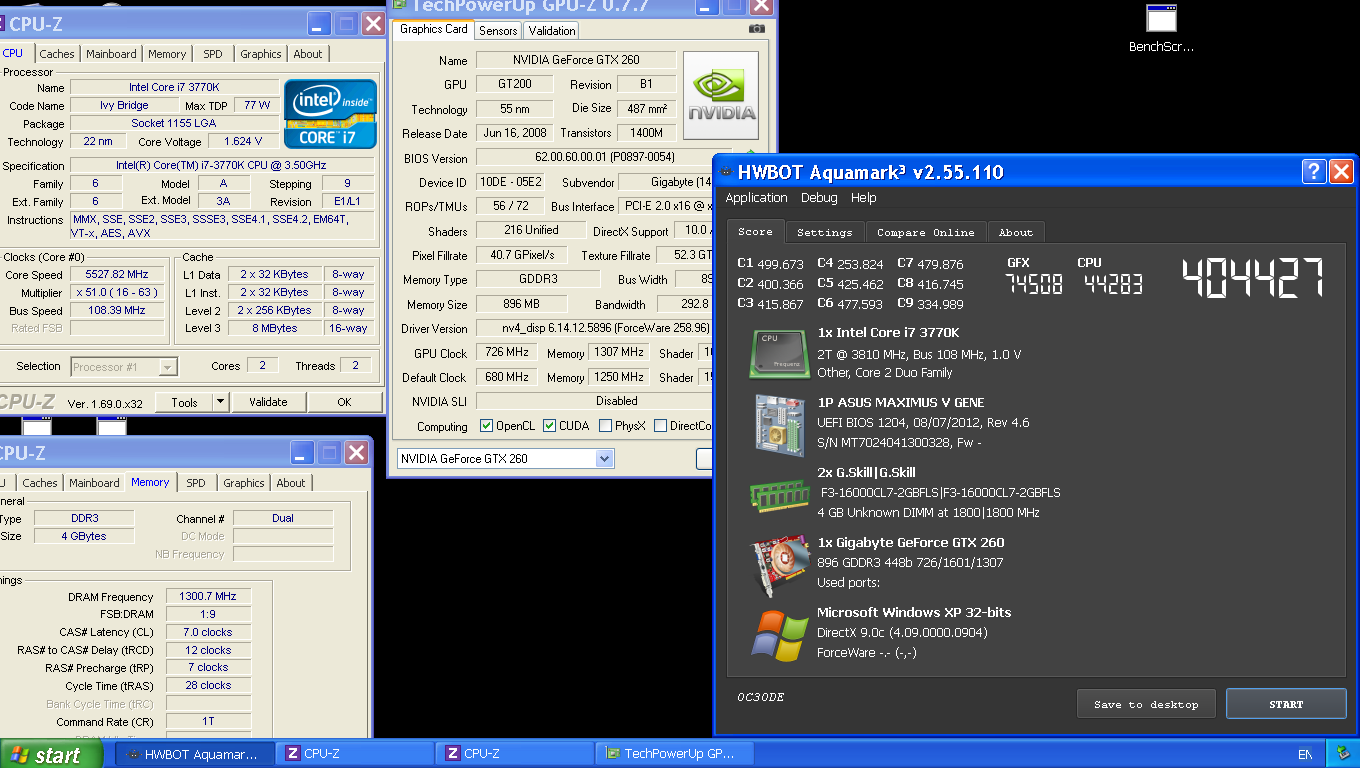Click the Tools button in CPU-Z
1360x768 pixels.
(x=185, y=402)
